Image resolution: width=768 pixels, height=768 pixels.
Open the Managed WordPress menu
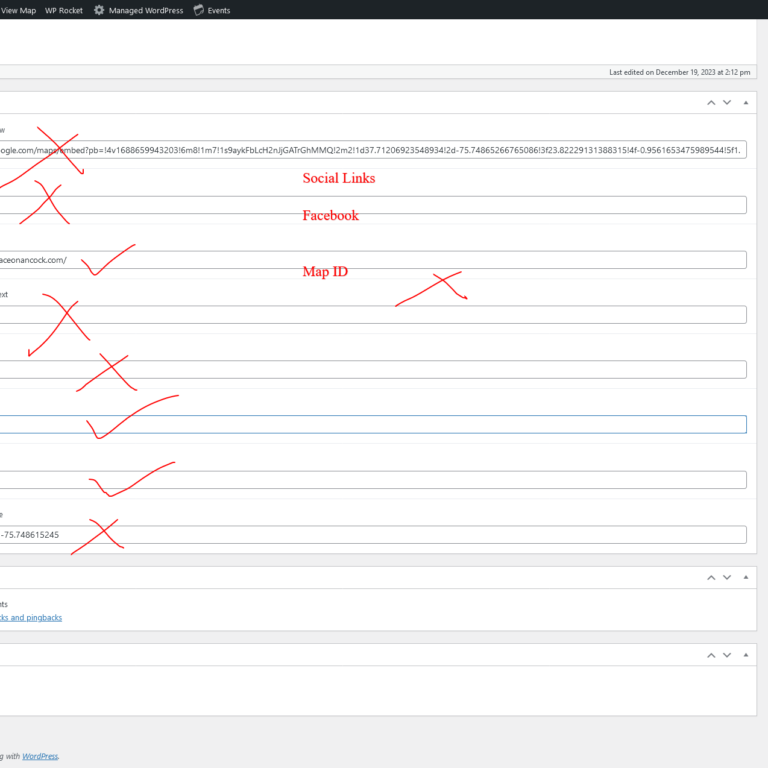tap(146, 10)
